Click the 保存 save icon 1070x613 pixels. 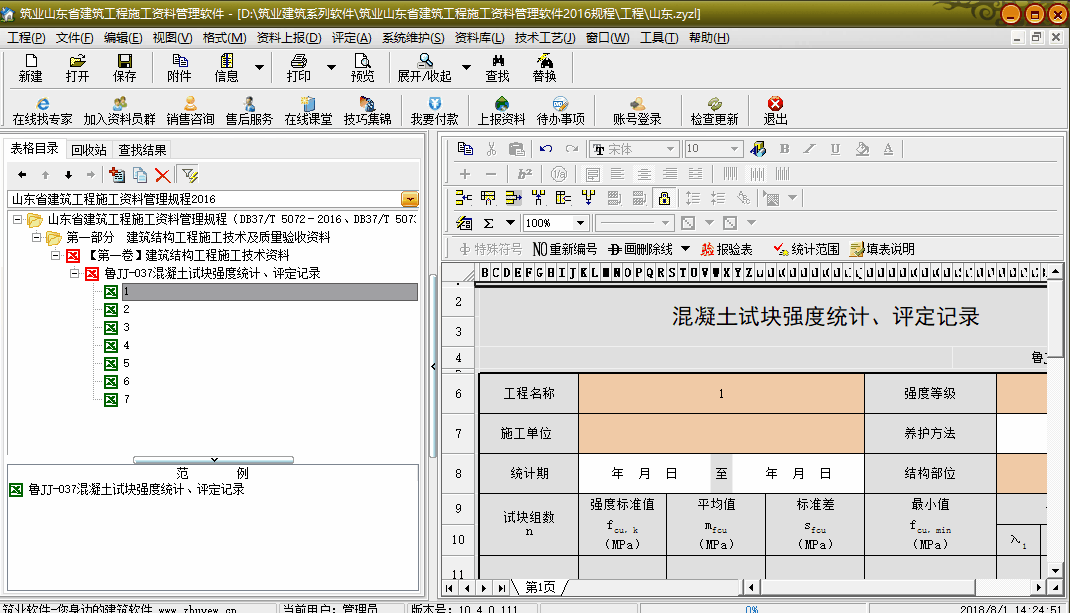pyautogui.click(x=125, y=67)
